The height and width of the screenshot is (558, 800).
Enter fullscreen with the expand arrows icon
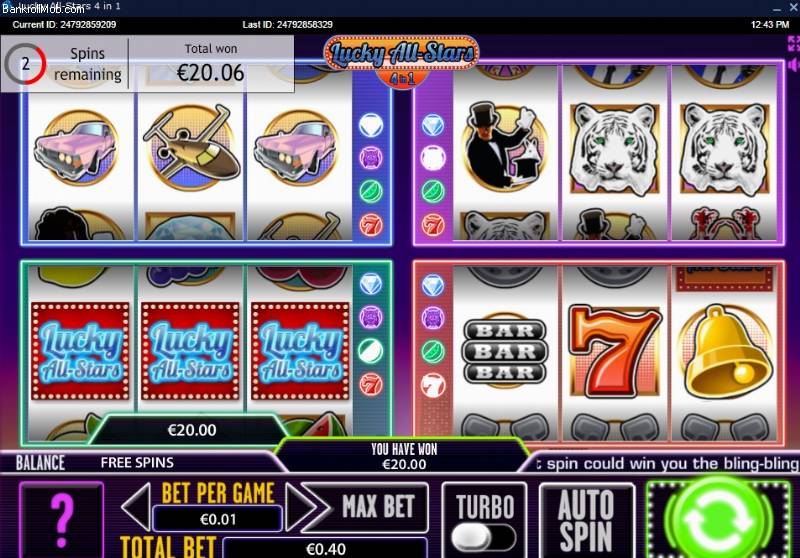(793, 43)
